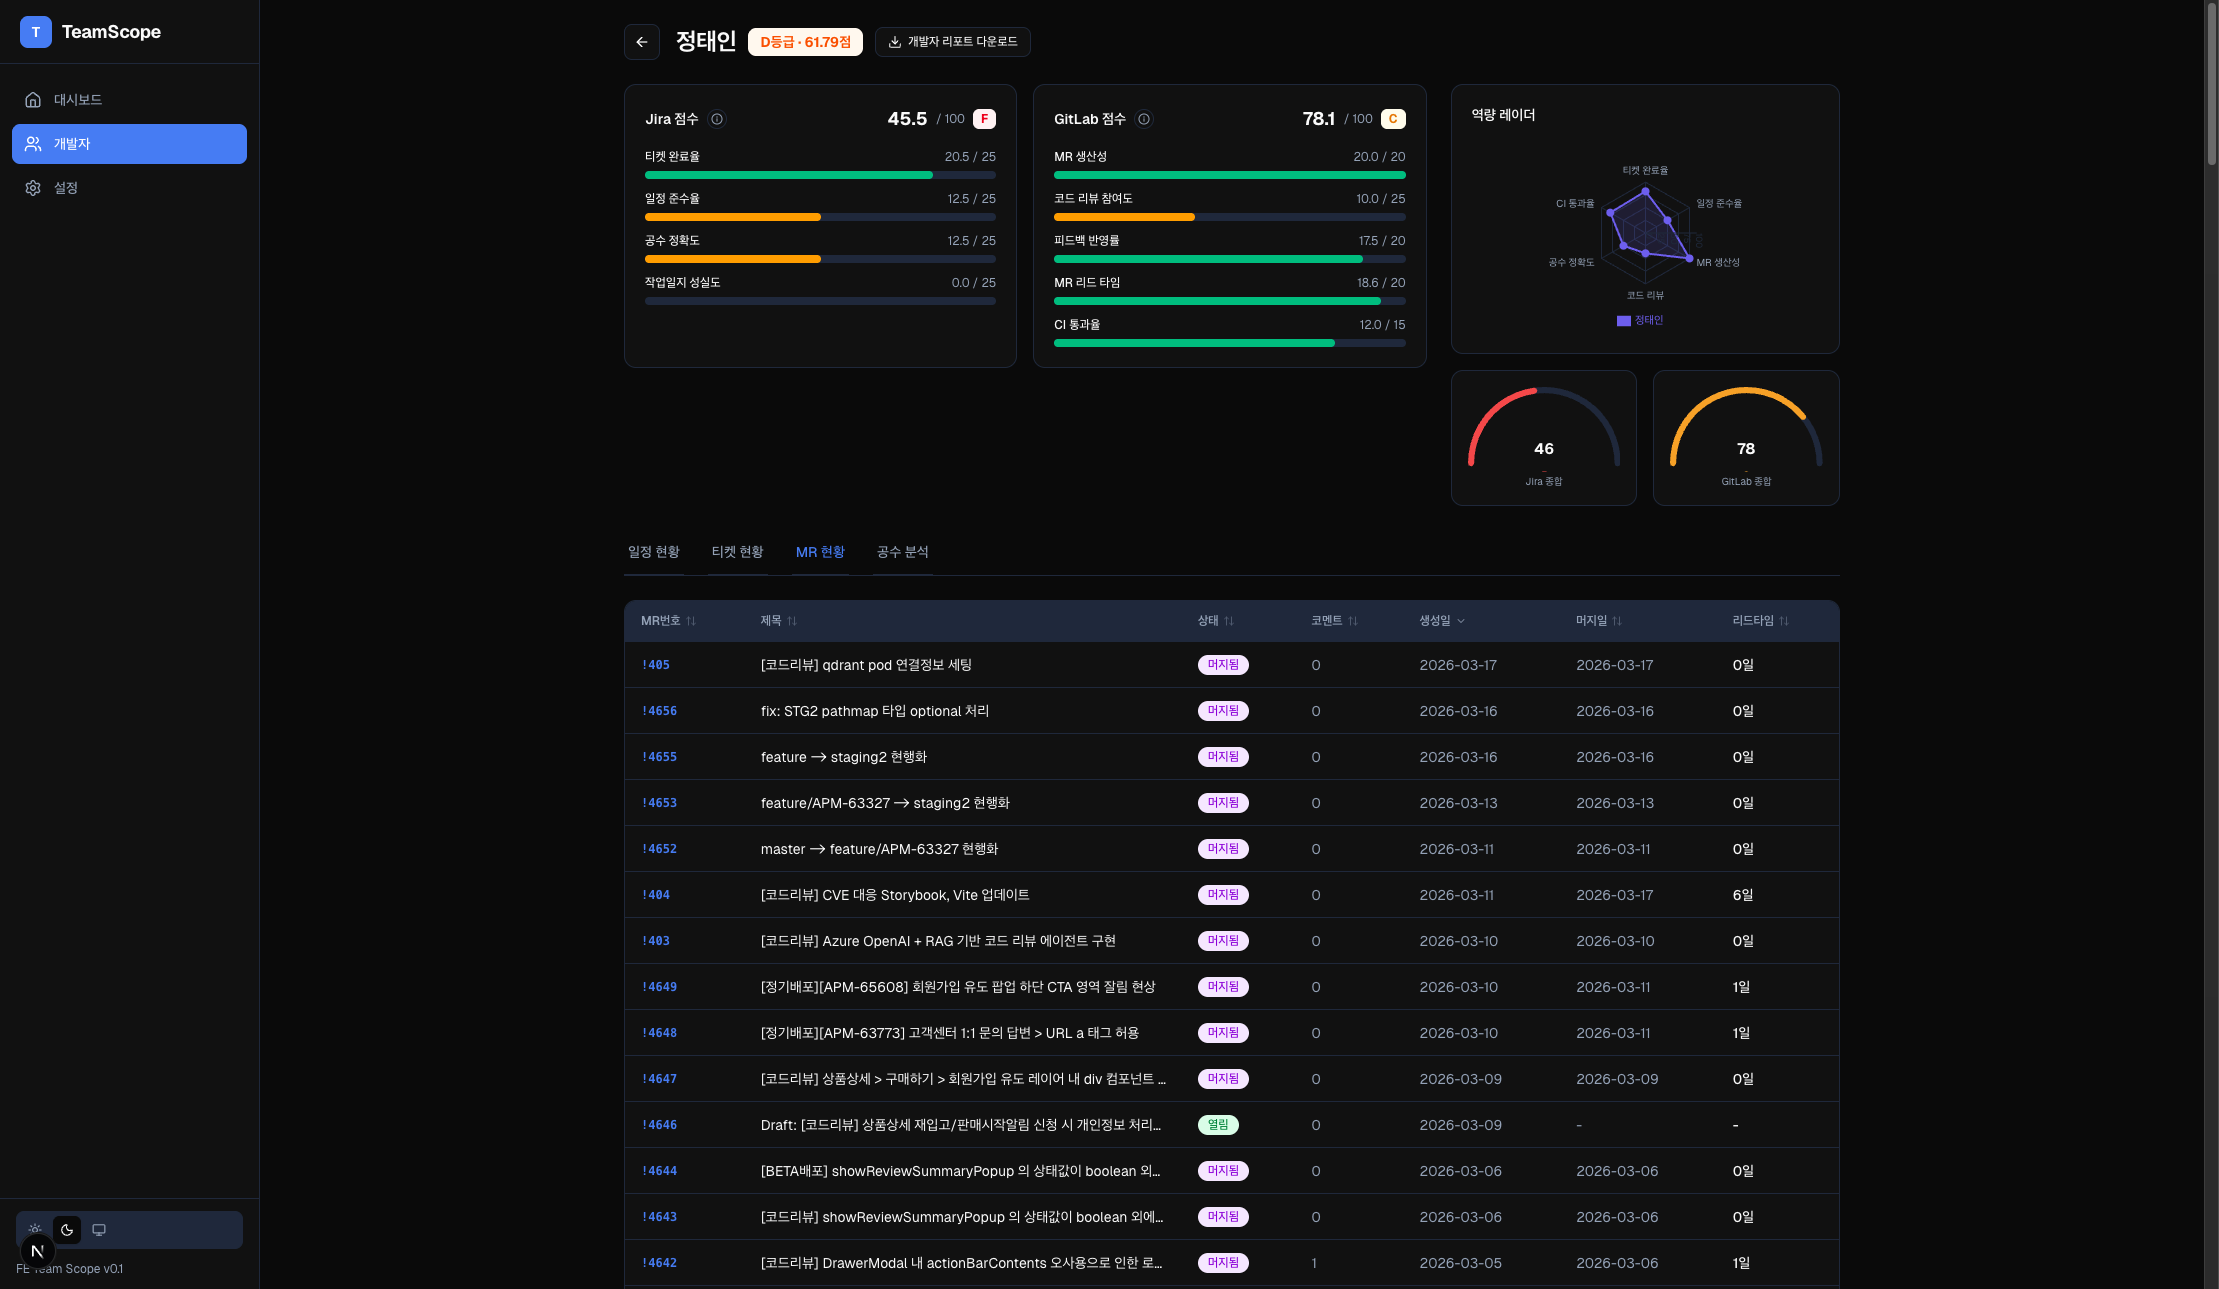Select the 대시보드 home icon in sidebar

[32, 99]
